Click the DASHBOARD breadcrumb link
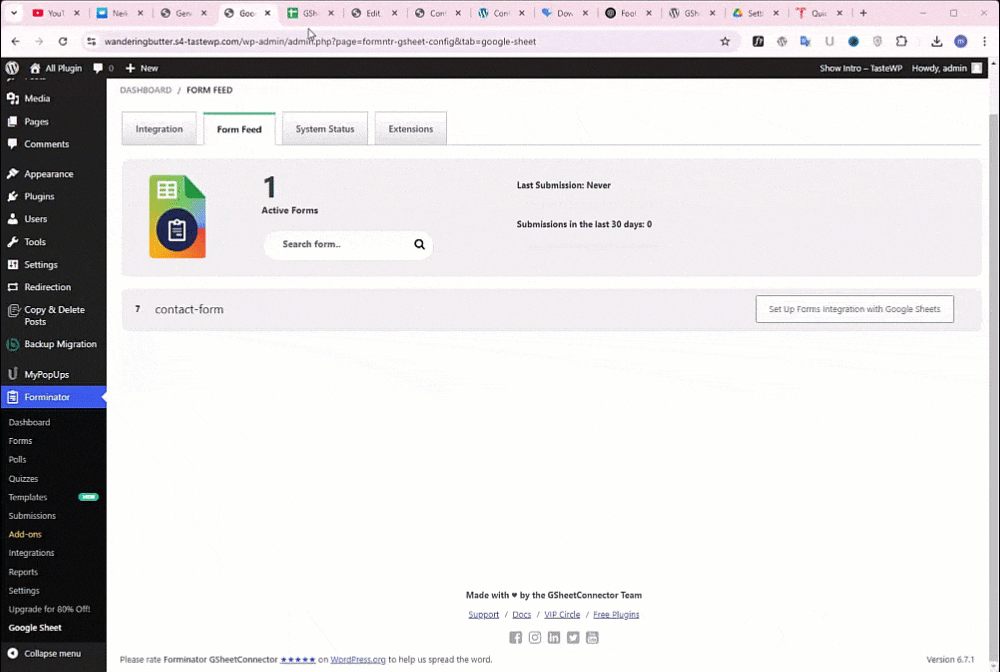The width and height of the screenshot is (1000, 672). 145,90
